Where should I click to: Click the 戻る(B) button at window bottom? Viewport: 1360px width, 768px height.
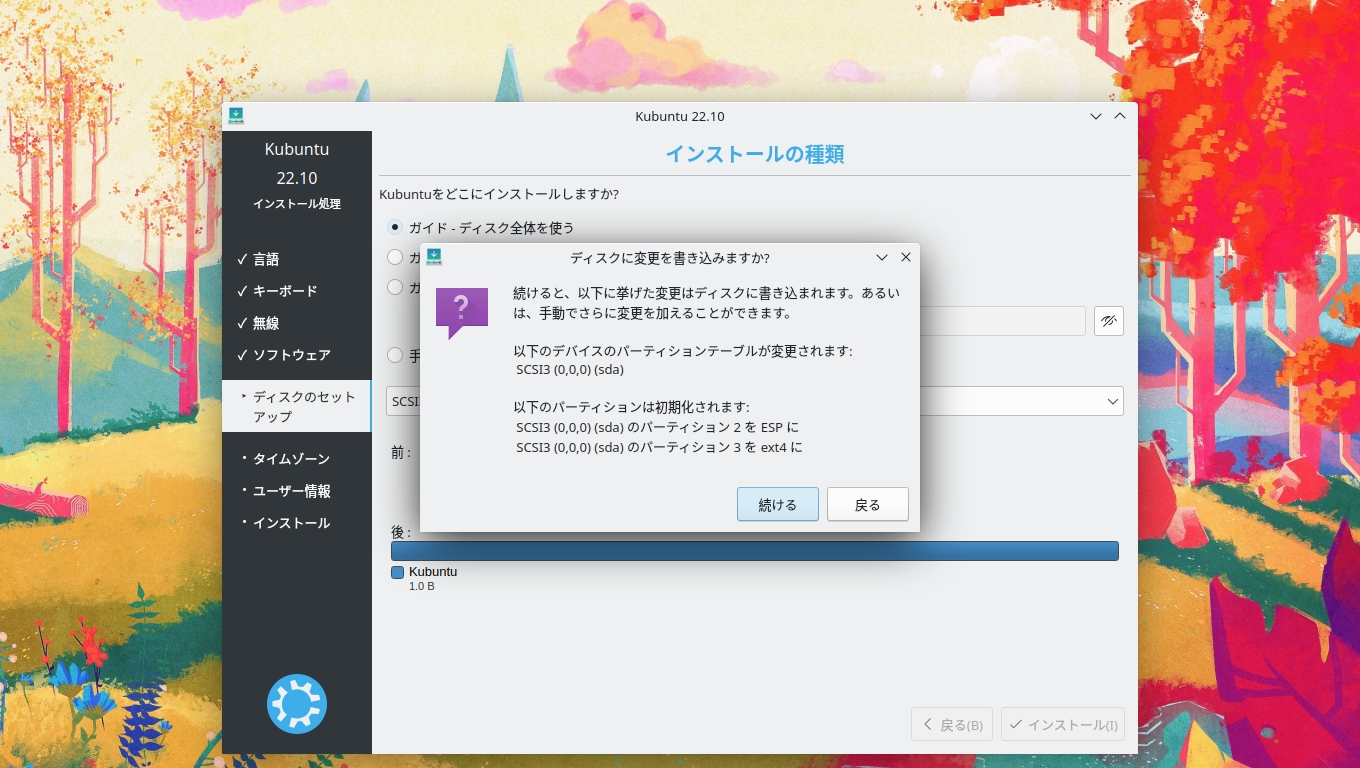pos(952,724)
